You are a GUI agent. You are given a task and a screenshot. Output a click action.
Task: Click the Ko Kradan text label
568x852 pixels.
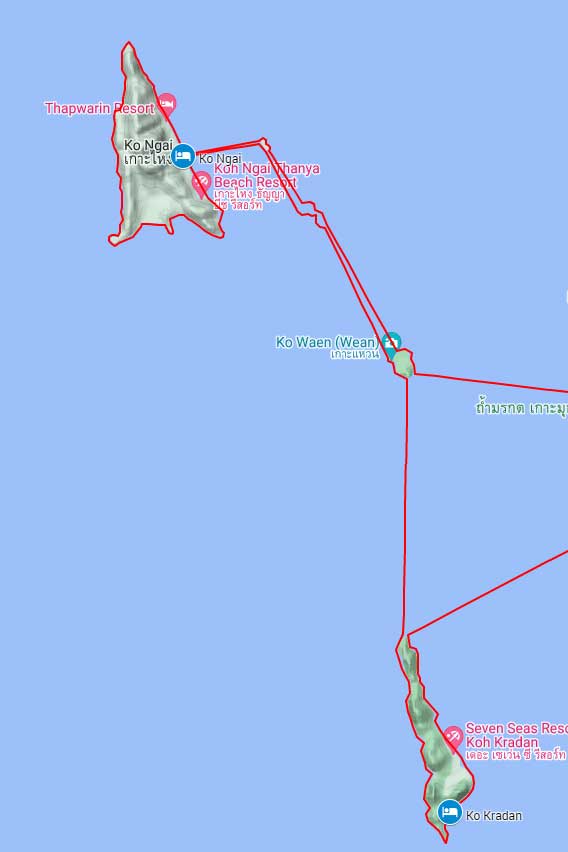tap(494, 816)
